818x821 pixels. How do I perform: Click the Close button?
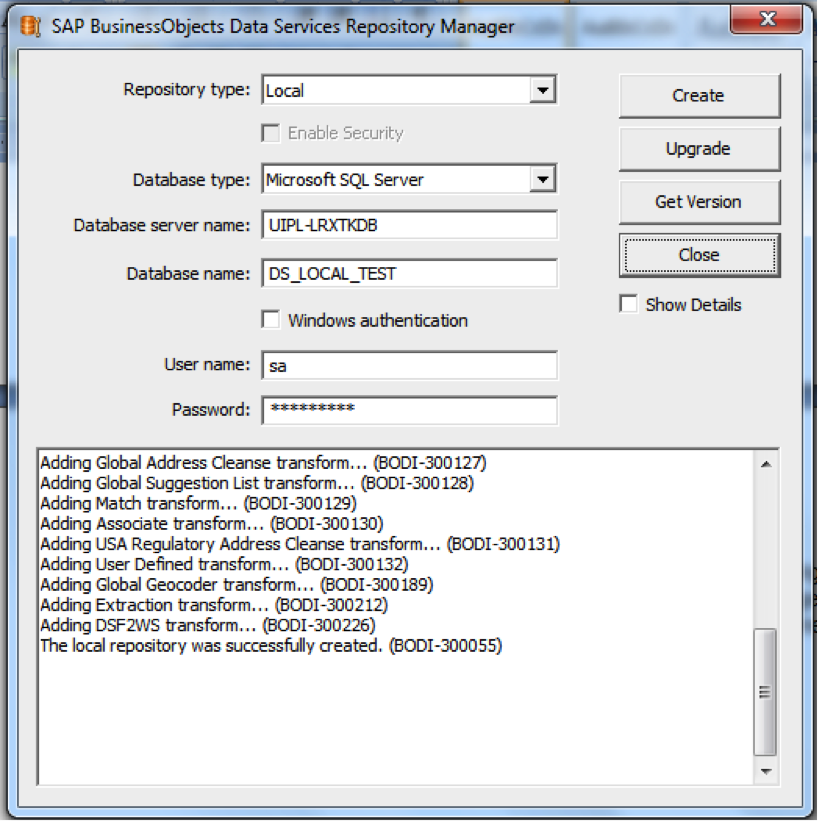pyautogui.click(x=699, y=256)
